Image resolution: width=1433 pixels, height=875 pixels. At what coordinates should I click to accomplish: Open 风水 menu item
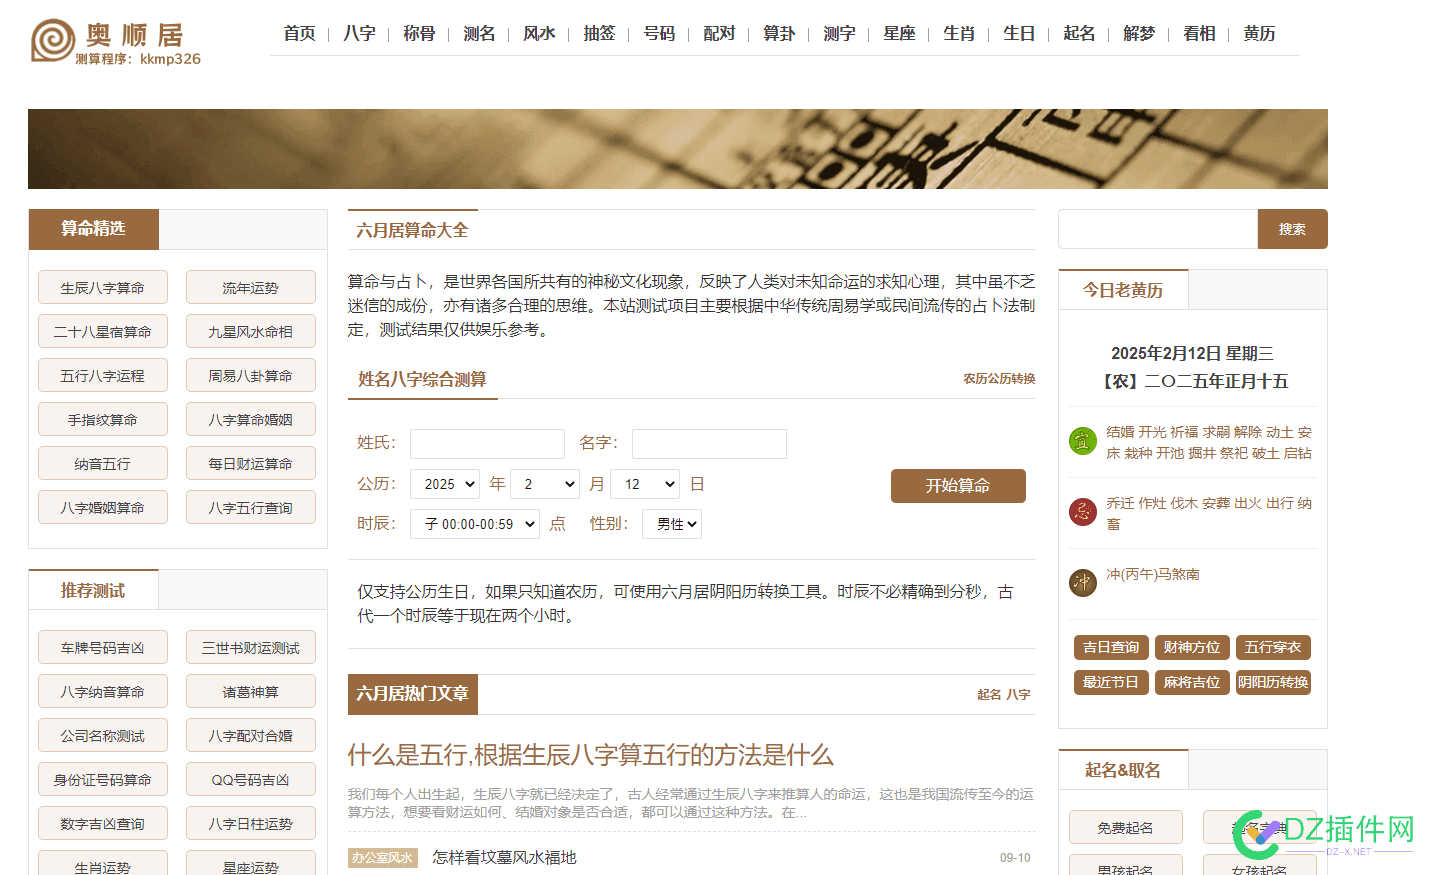coord(539,34)
